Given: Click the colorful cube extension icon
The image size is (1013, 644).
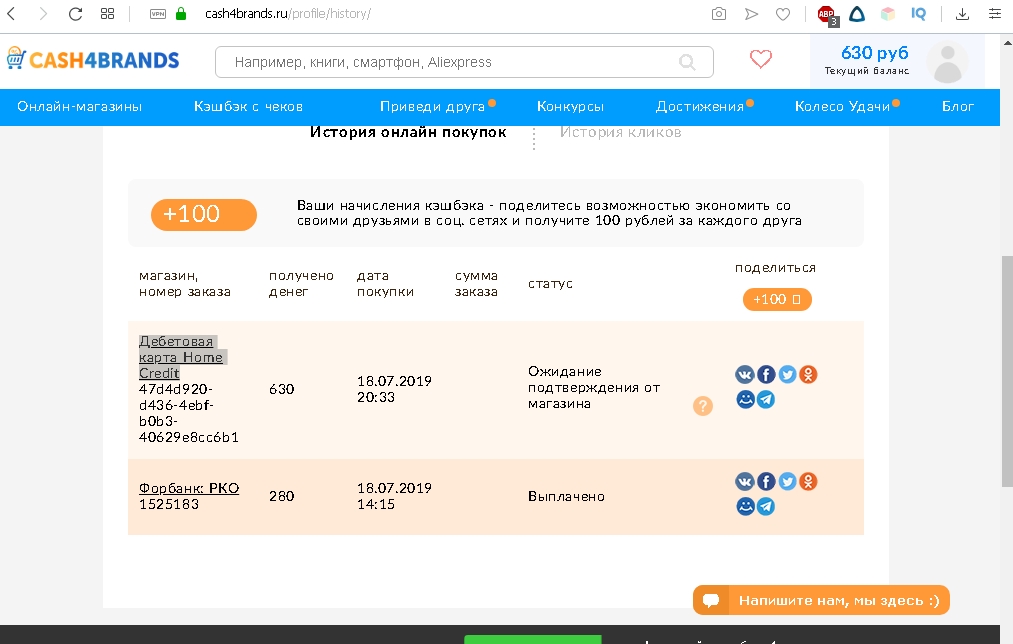Looking at the screenshot, I should [x=888, y=14].
